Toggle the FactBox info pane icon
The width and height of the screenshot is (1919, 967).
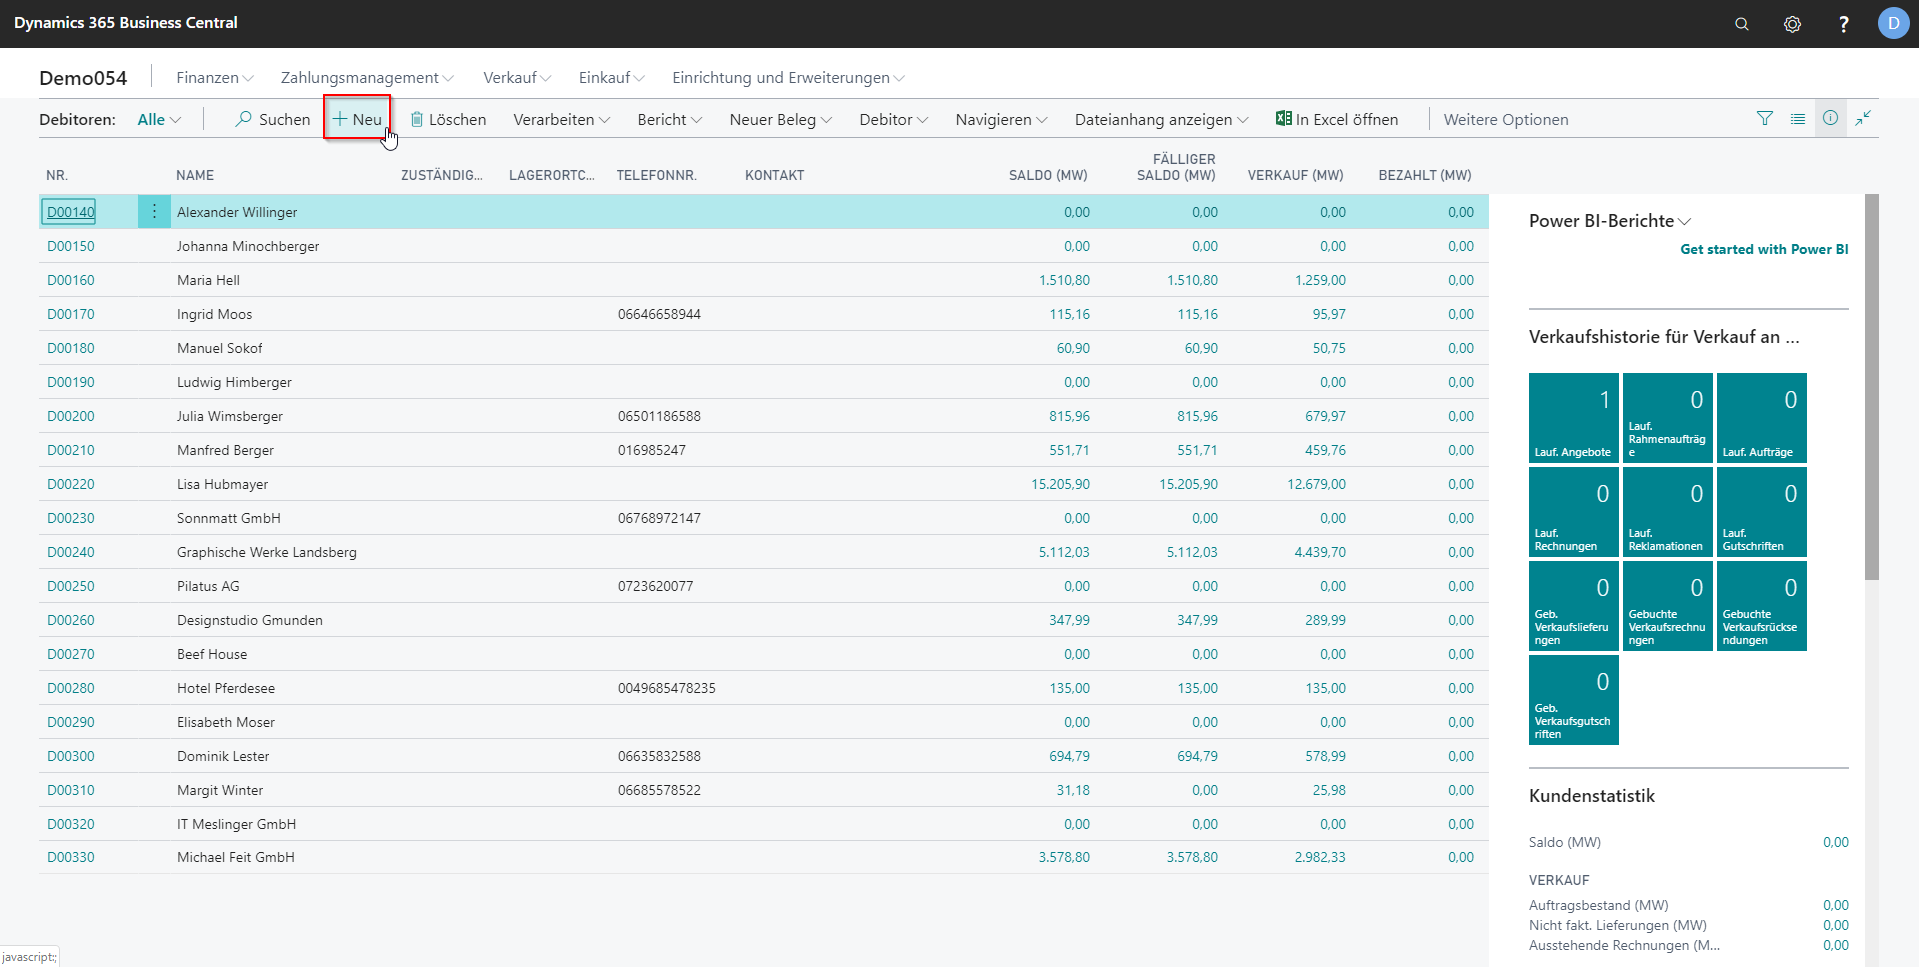click(x=1830, y=118)
